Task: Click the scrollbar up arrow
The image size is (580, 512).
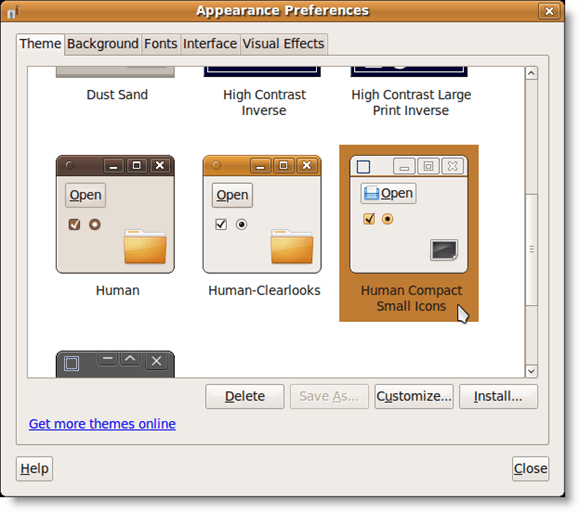Action: tap(532, 73)
